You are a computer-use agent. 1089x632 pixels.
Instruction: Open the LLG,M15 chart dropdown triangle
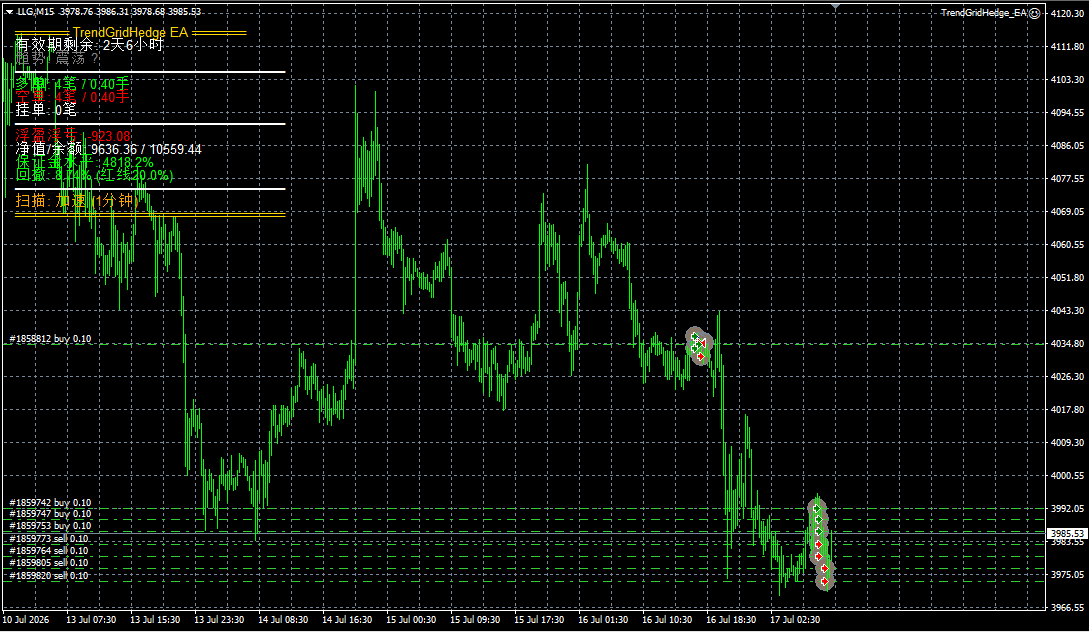coord(9,12)
